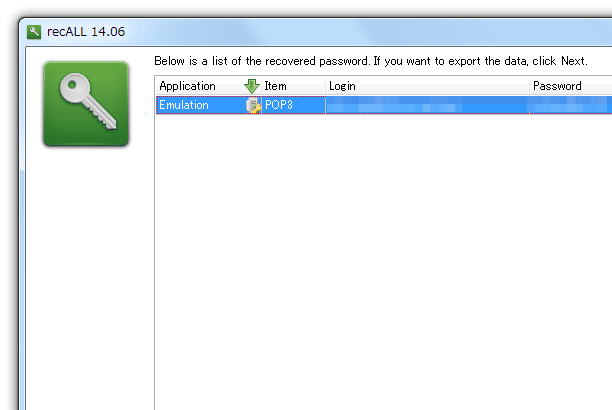
Task: Click the POP3 row's clipboard and key icon
Action: (x=253, y=105)
